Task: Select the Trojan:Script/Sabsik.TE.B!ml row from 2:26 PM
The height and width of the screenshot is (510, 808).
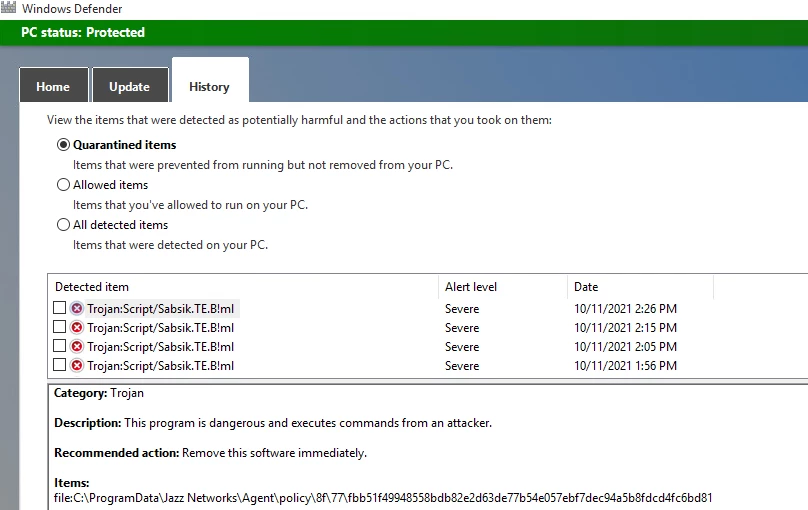Action: click(160, 309)
